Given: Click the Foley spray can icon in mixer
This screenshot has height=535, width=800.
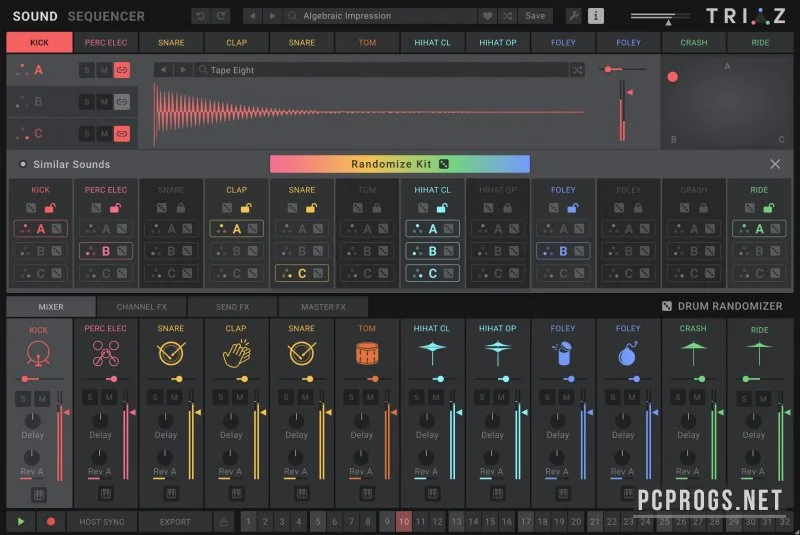Looking at the screenshot, I should pos(562,353).
